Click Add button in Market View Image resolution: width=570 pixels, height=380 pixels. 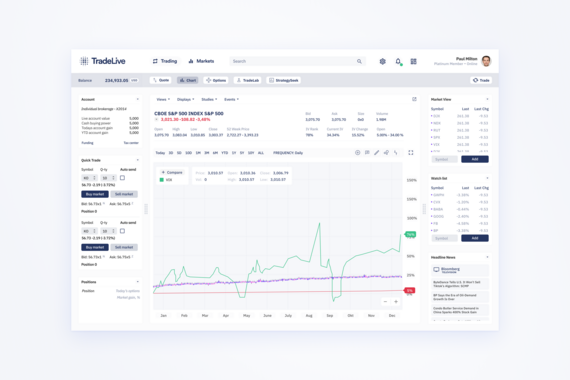[475, 159]
